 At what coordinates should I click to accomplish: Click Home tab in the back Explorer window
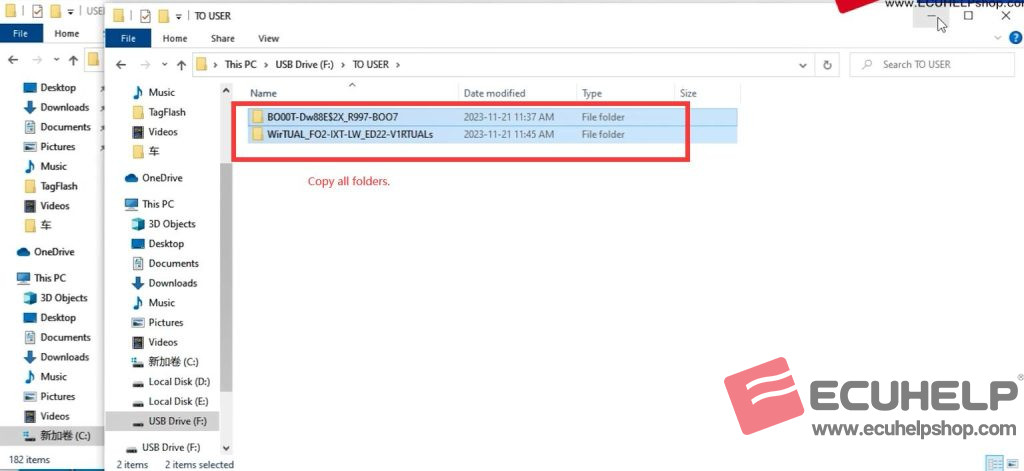point(67,33)
